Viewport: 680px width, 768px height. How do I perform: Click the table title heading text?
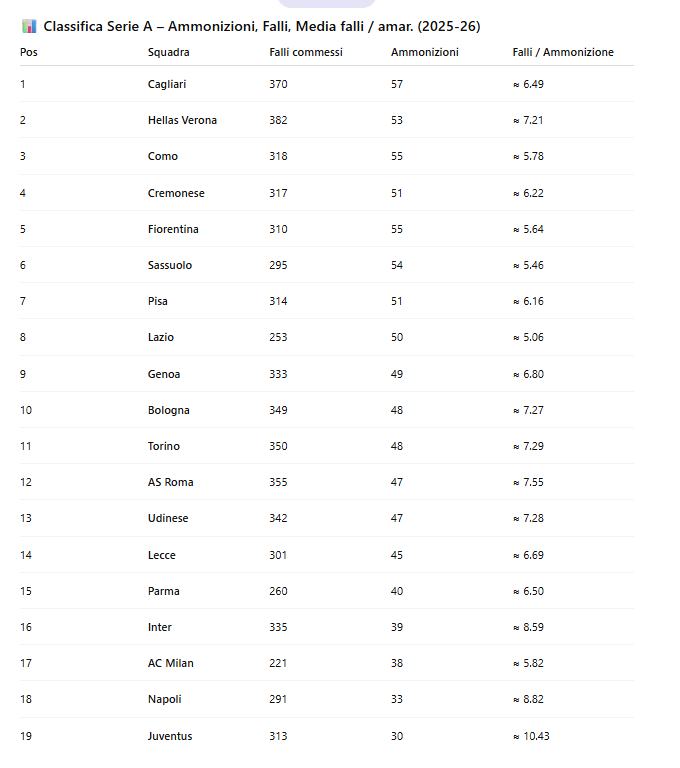262,27
